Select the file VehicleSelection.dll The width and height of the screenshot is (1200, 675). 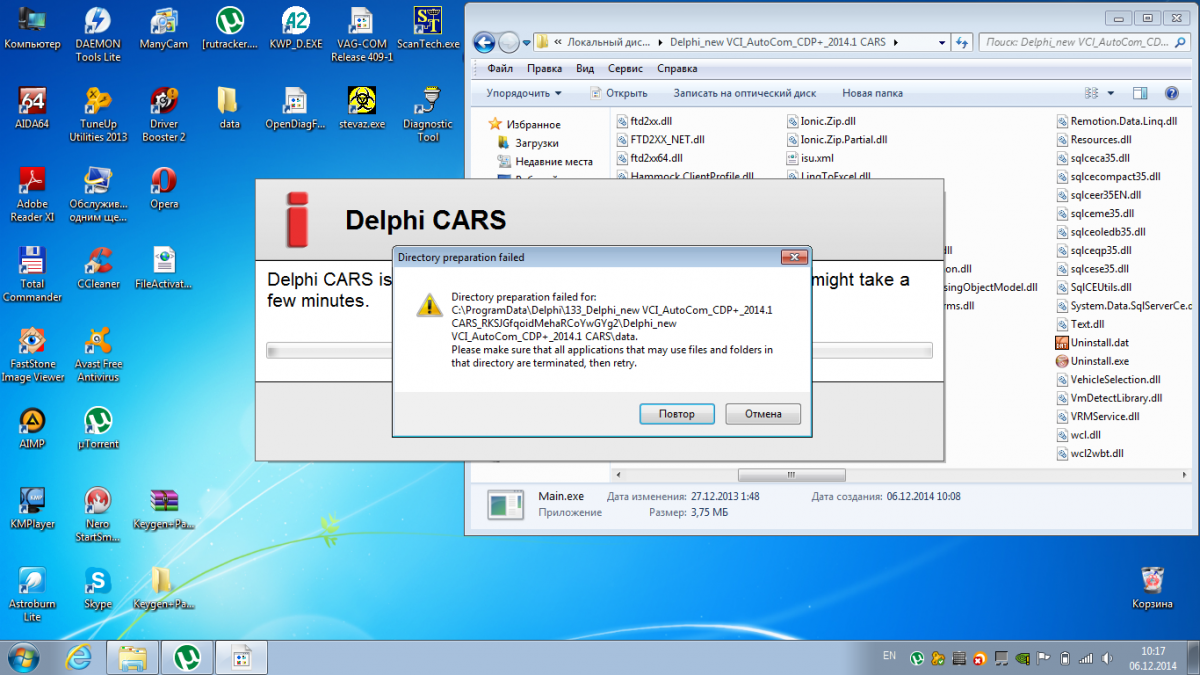tap(1108, 380)
